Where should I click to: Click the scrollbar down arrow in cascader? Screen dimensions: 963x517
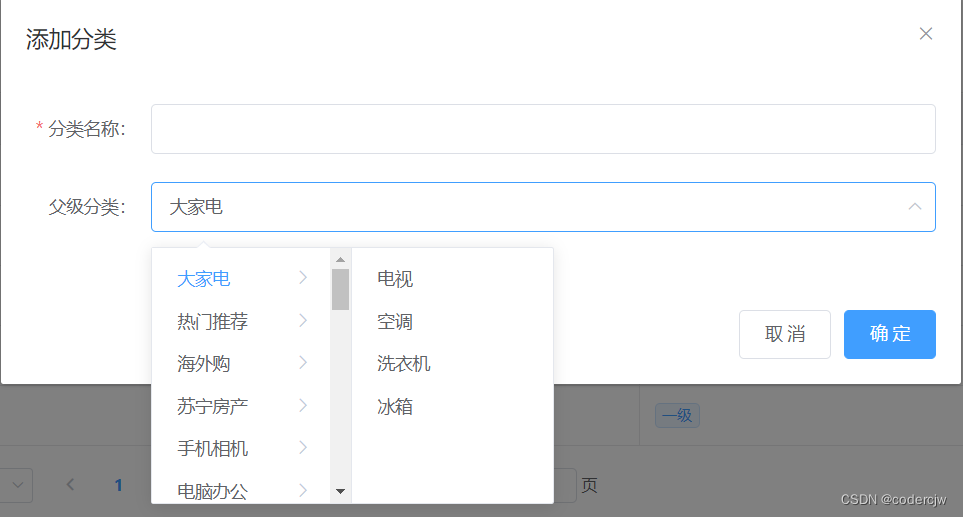pos(340,491)
